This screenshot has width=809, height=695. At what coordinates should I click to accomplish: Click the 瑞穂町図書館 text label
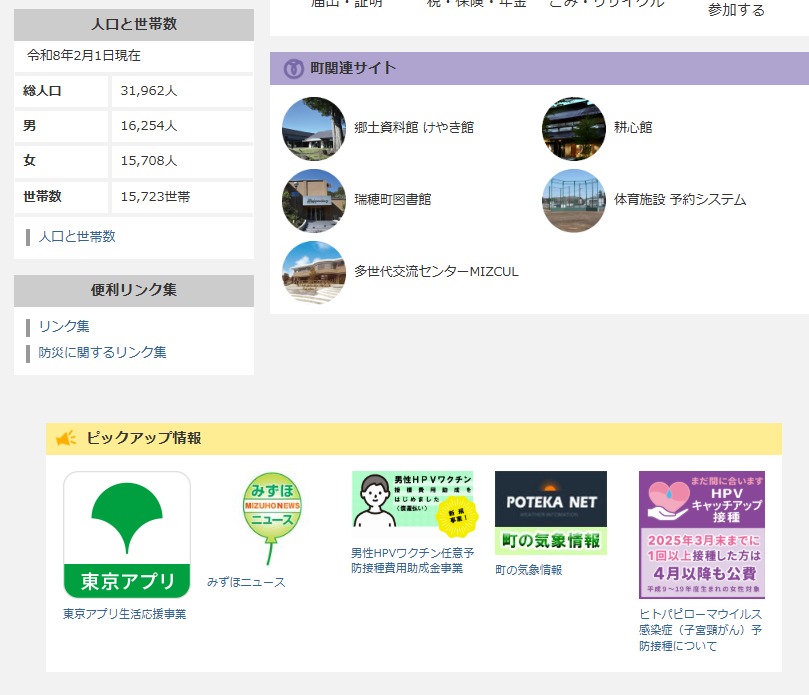[x=393, y=200]
